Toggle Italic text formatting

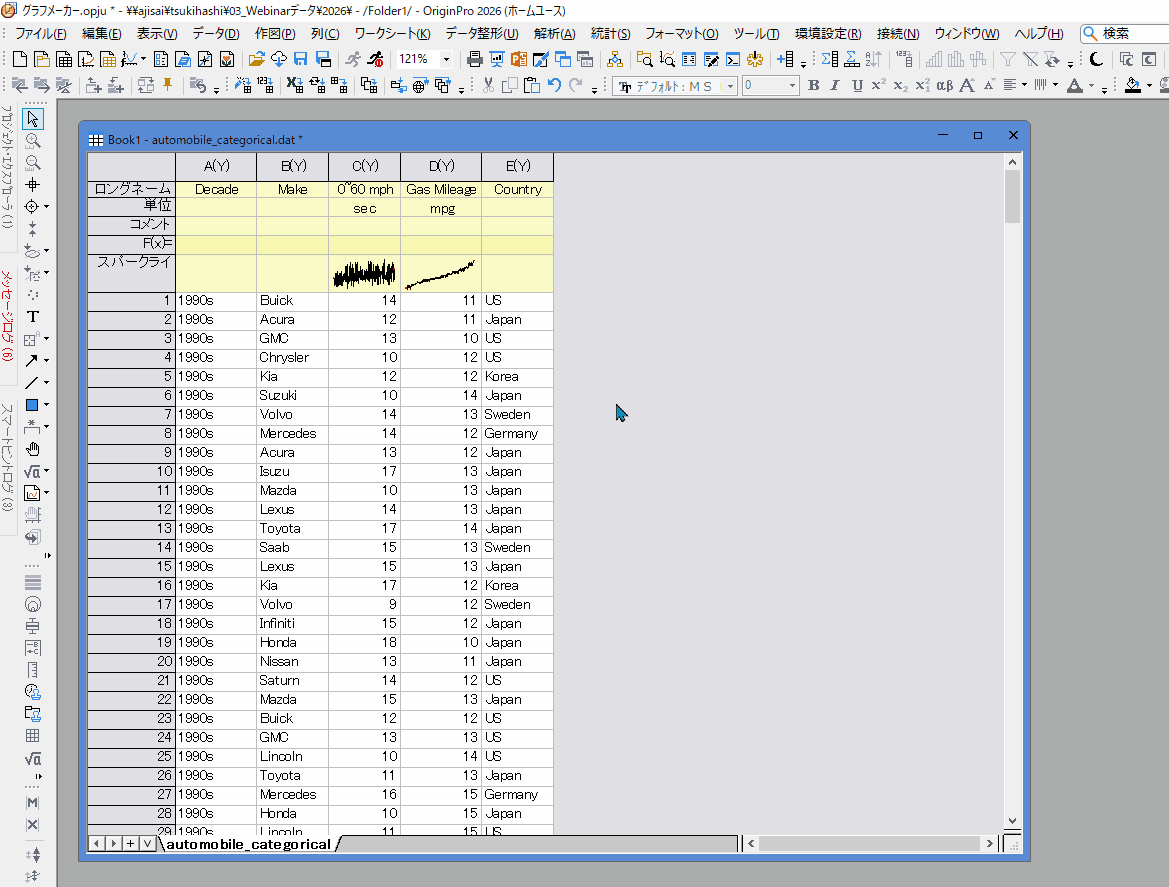tap(835, 86)
